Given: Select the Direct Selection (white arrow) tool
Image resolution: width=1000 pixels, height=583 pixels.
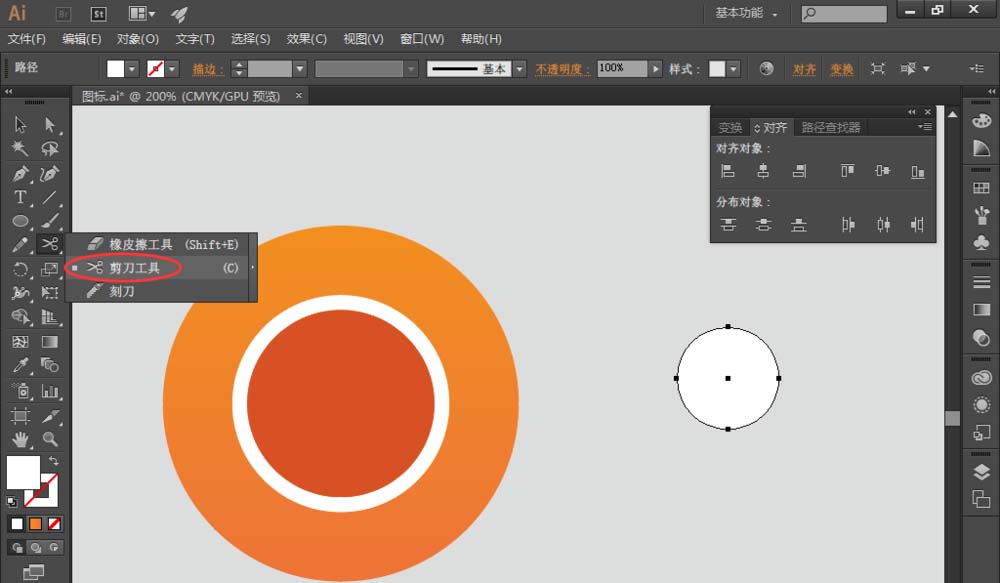Looking at the screenshot, I should pyautogui.click(x=50, y=124).
